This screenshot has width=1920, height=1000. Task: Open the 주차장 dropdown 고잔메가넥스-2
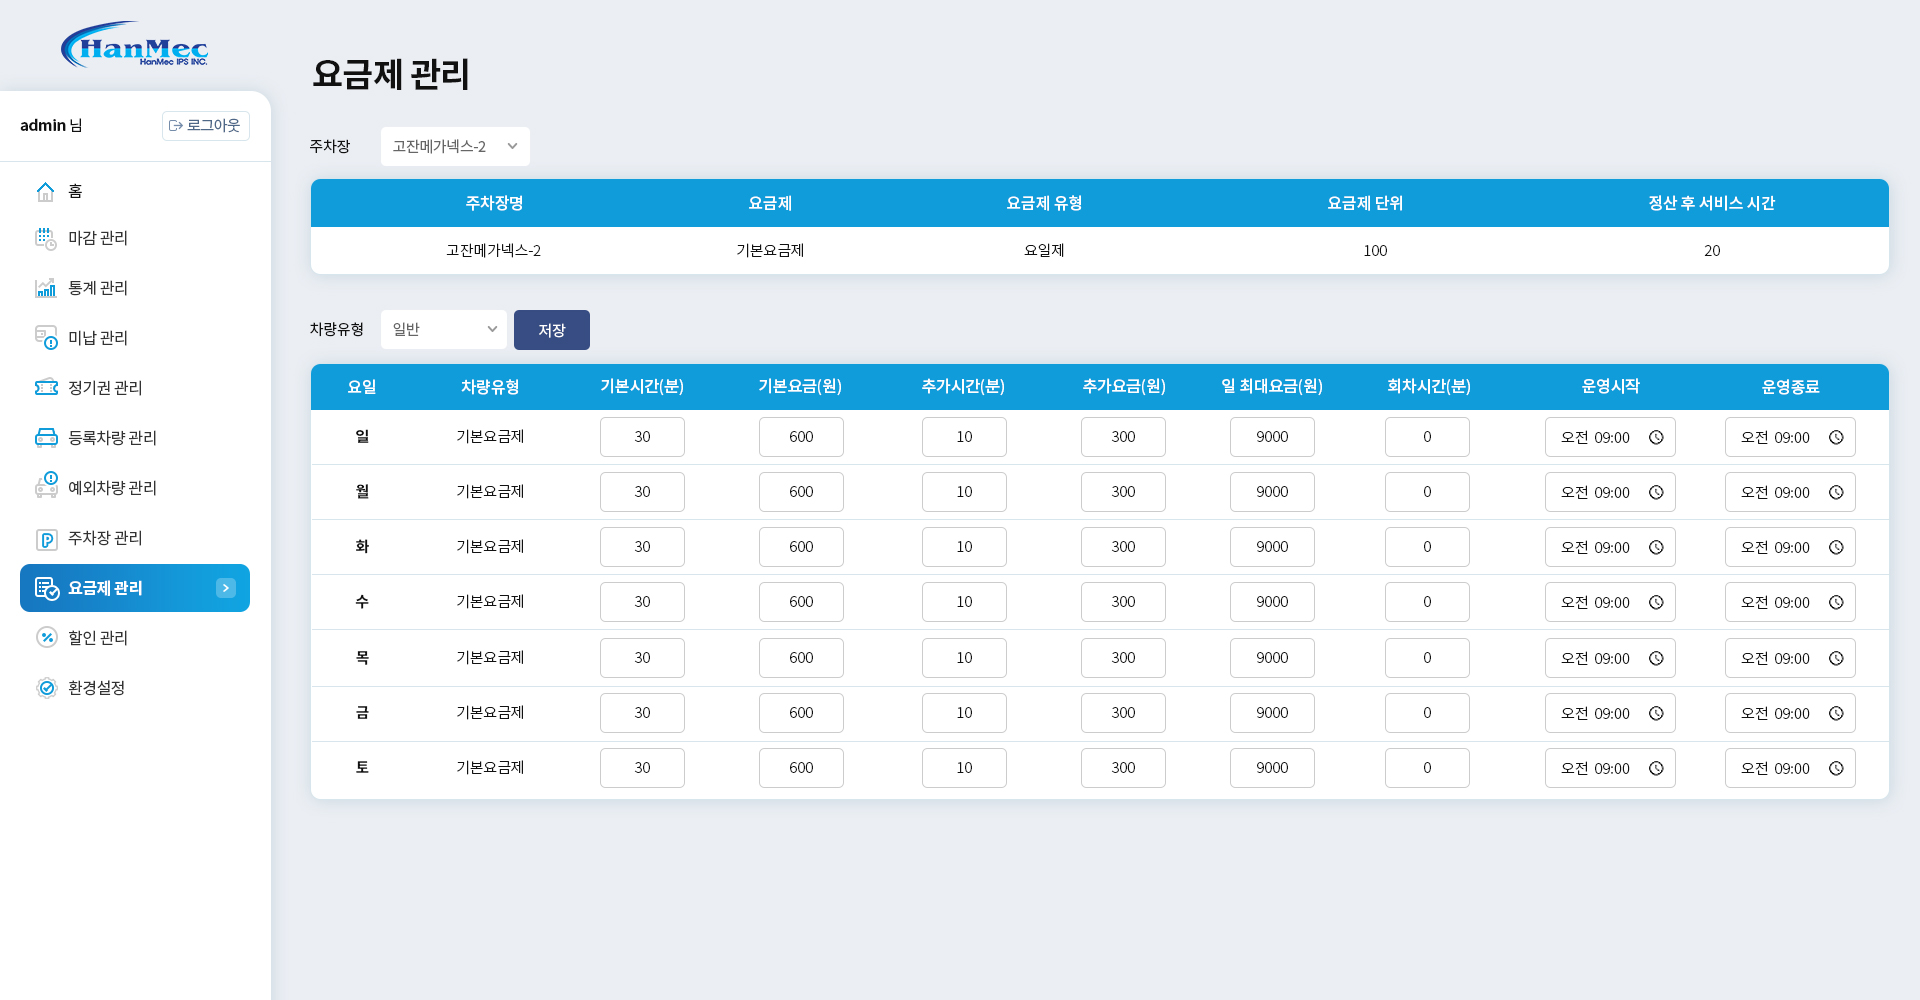pos(455,146)
